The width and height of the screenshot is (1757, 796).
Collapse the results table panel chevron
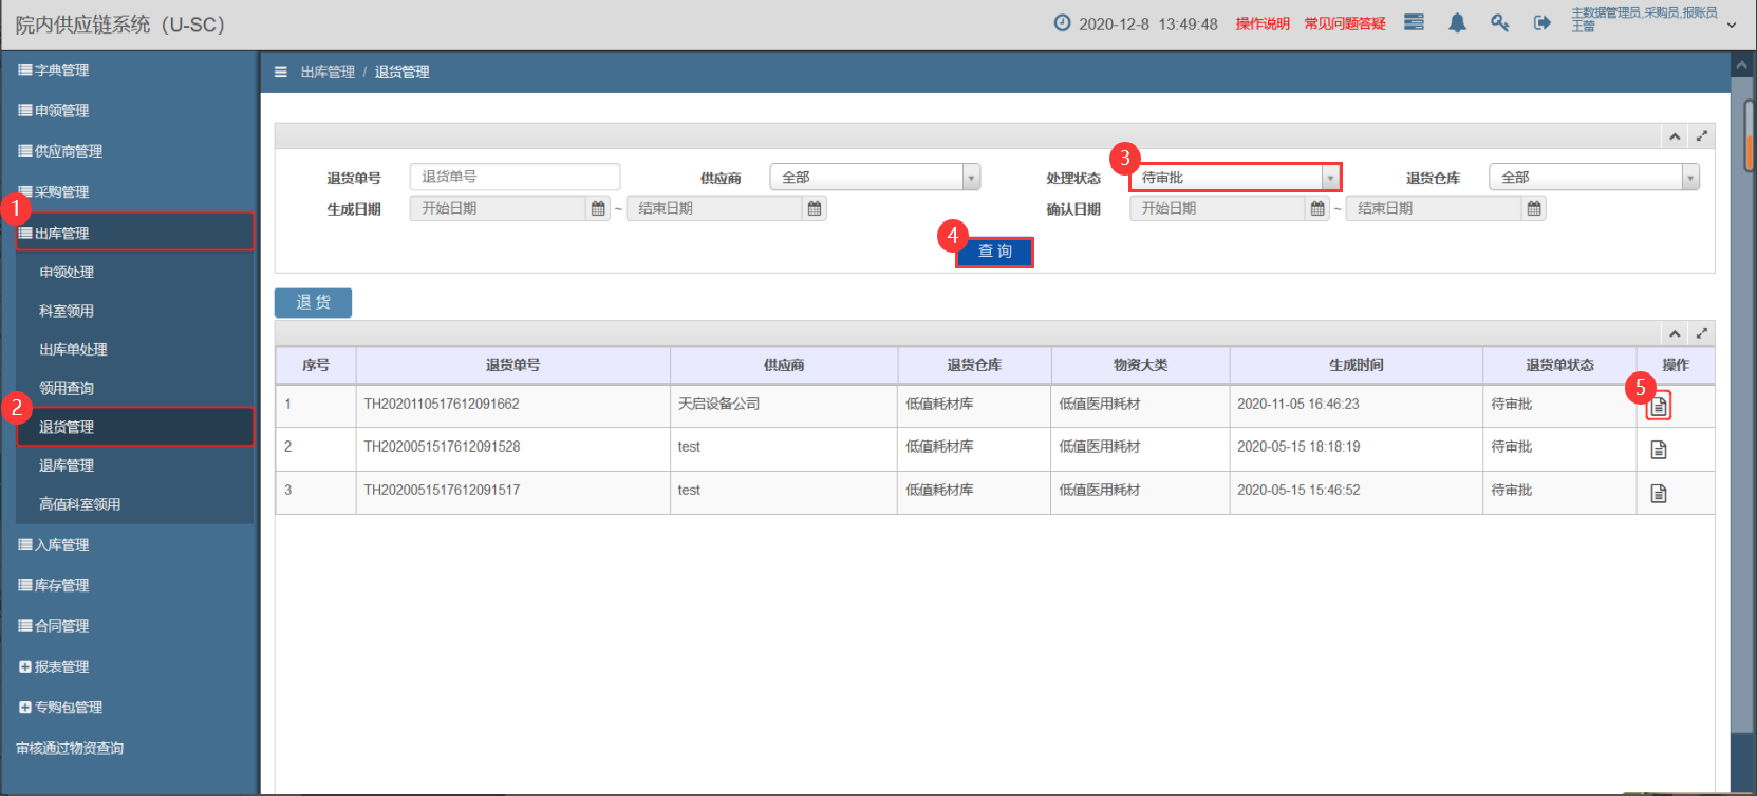click(x=1675, y=334)
